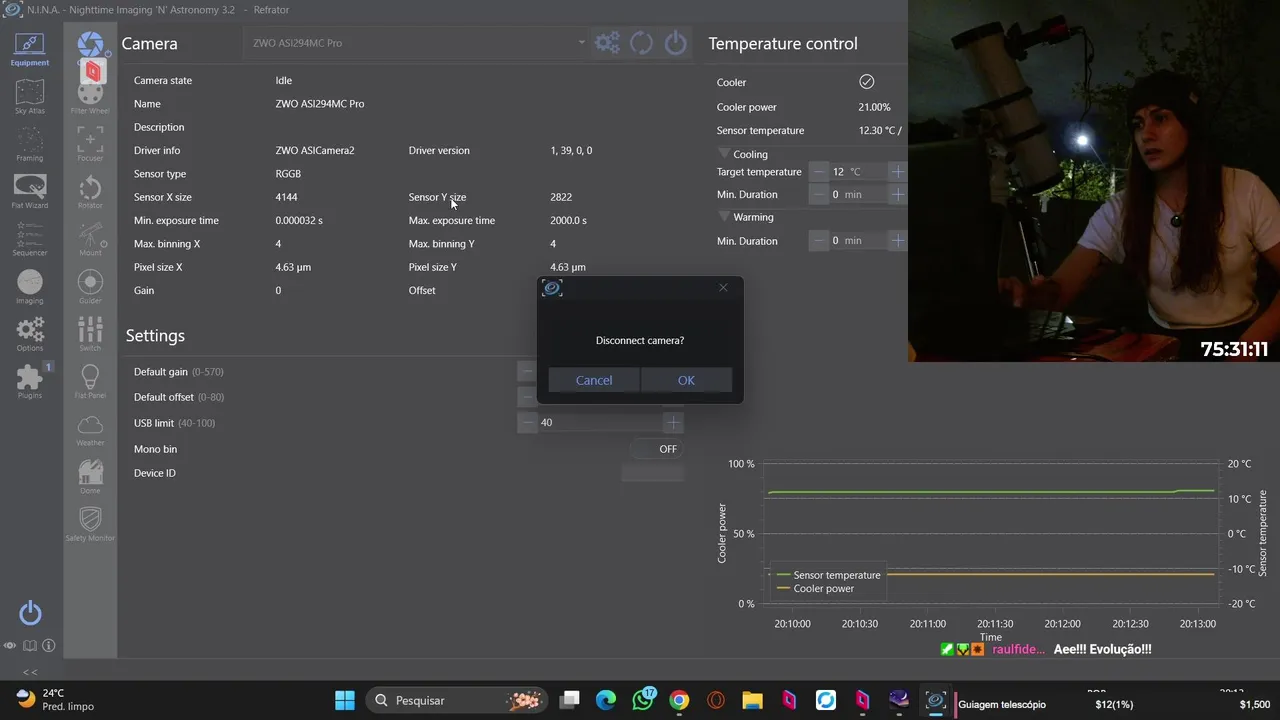
Task: Open camera settings gear icon in header
Action: (x=607, y=43)
